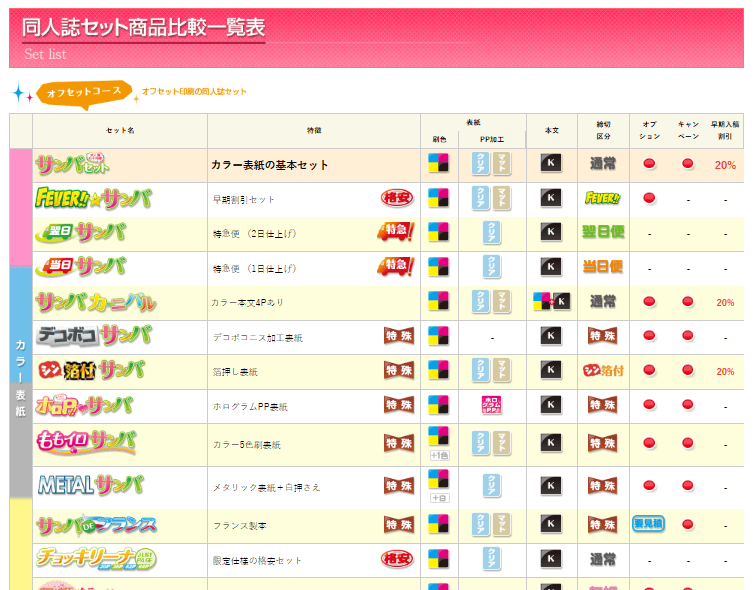Image resolution: width=754 pixels, height=590 pixels.
Task: Open the デコボコサンバ set logo
Action: click(x=93, y=336)
